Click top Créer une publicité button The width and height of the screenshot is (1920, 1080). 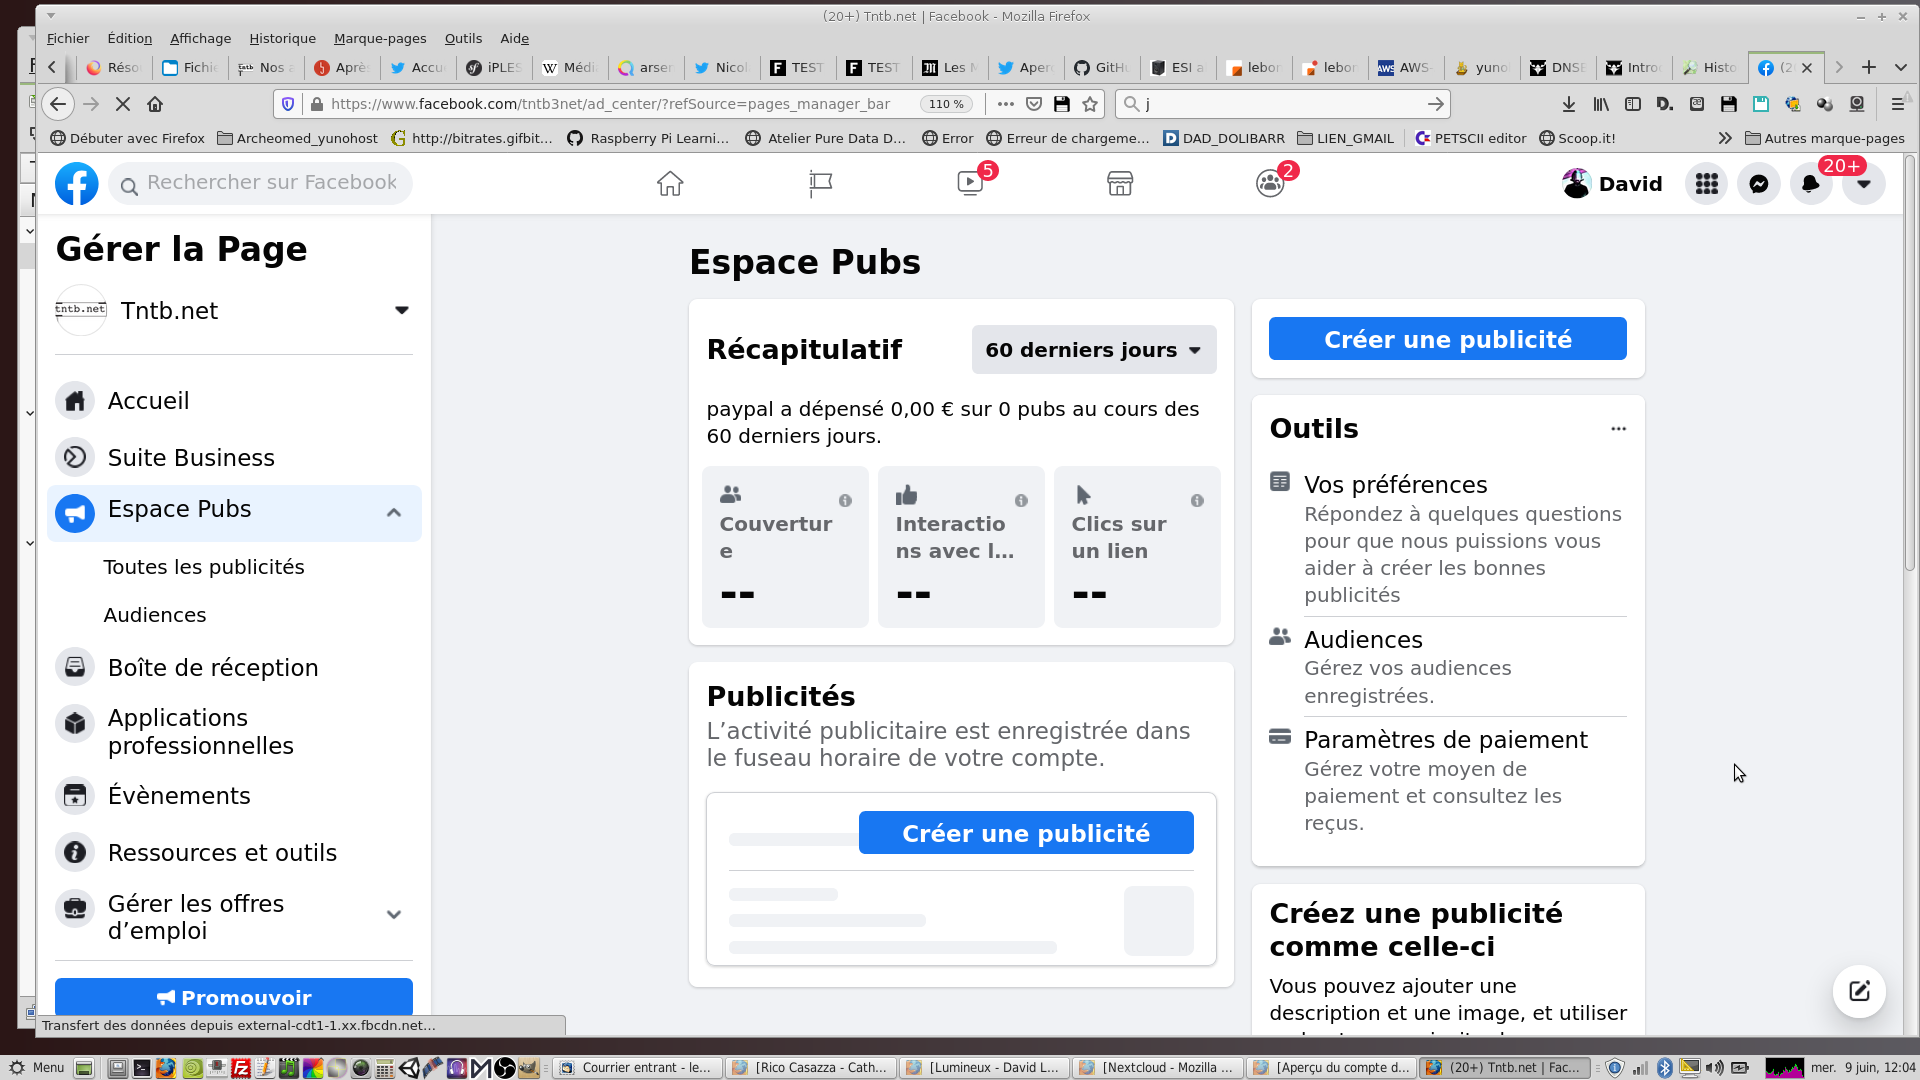click(x=1447, y=339)
